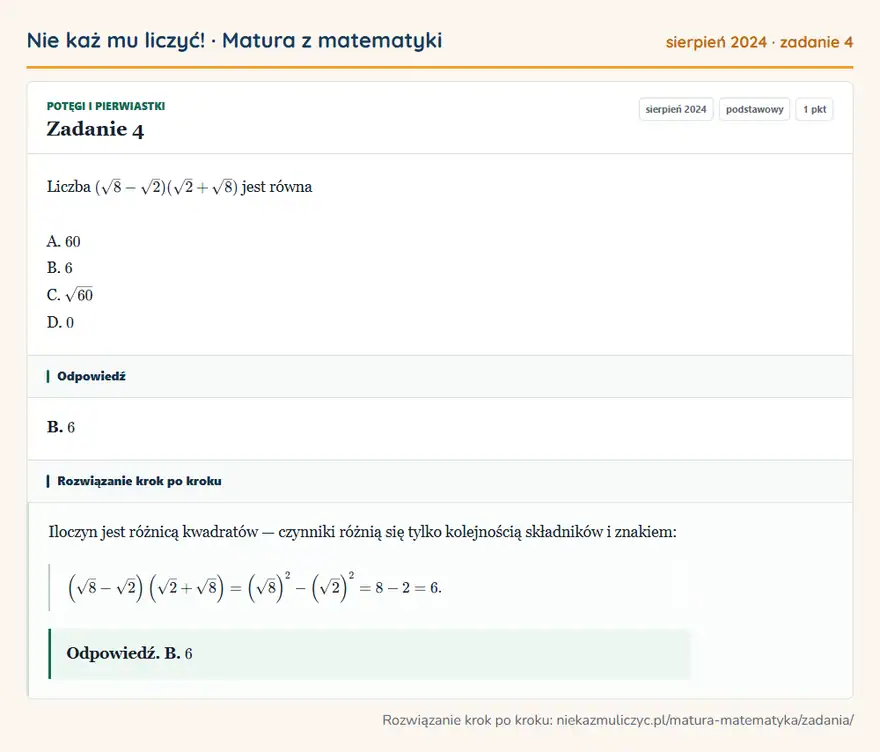Choose answer option 'D. 0'
Viewport: 880px width, 752px height.
[60, 322]
